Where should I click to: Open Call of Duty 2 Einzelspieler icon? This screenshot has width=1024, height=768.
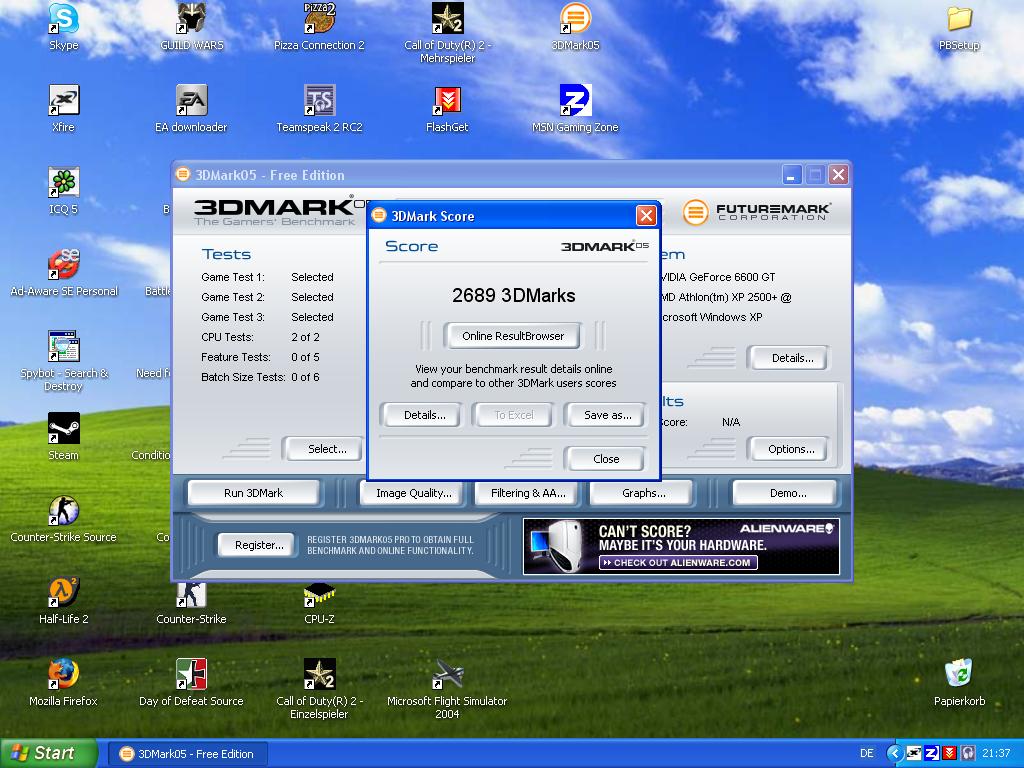tap(319, 675)
